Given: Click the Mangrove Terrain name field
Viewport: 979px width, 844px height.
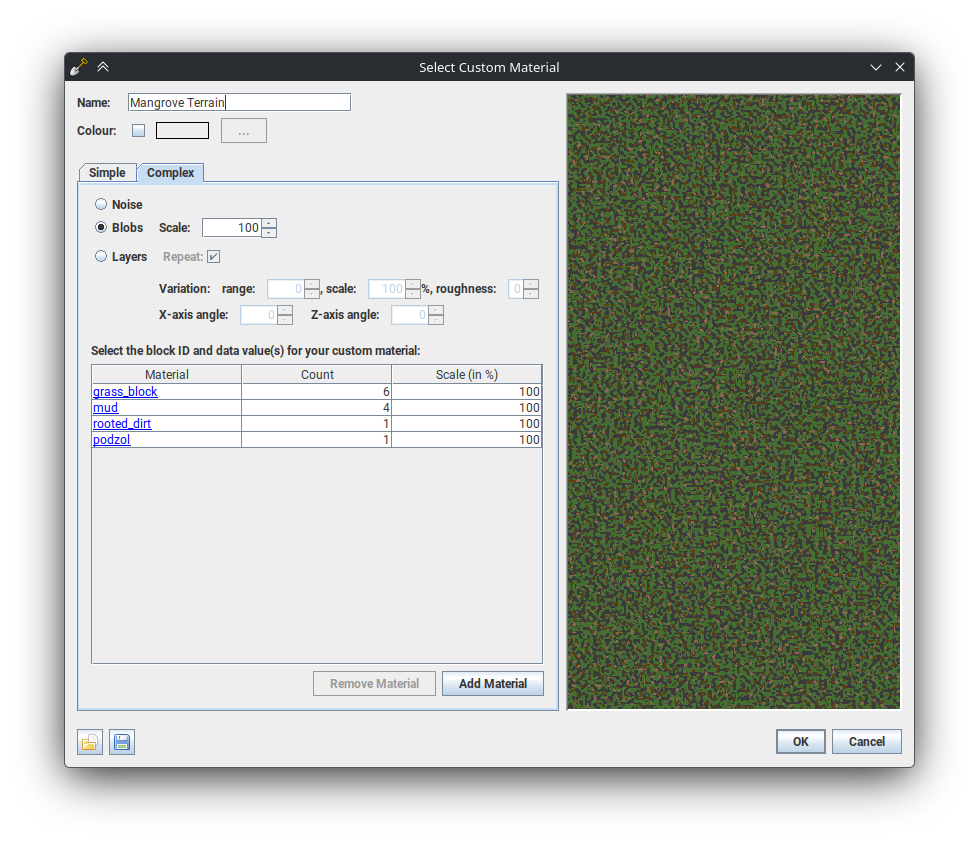Looking at the screenshot, I should [239, 102].
